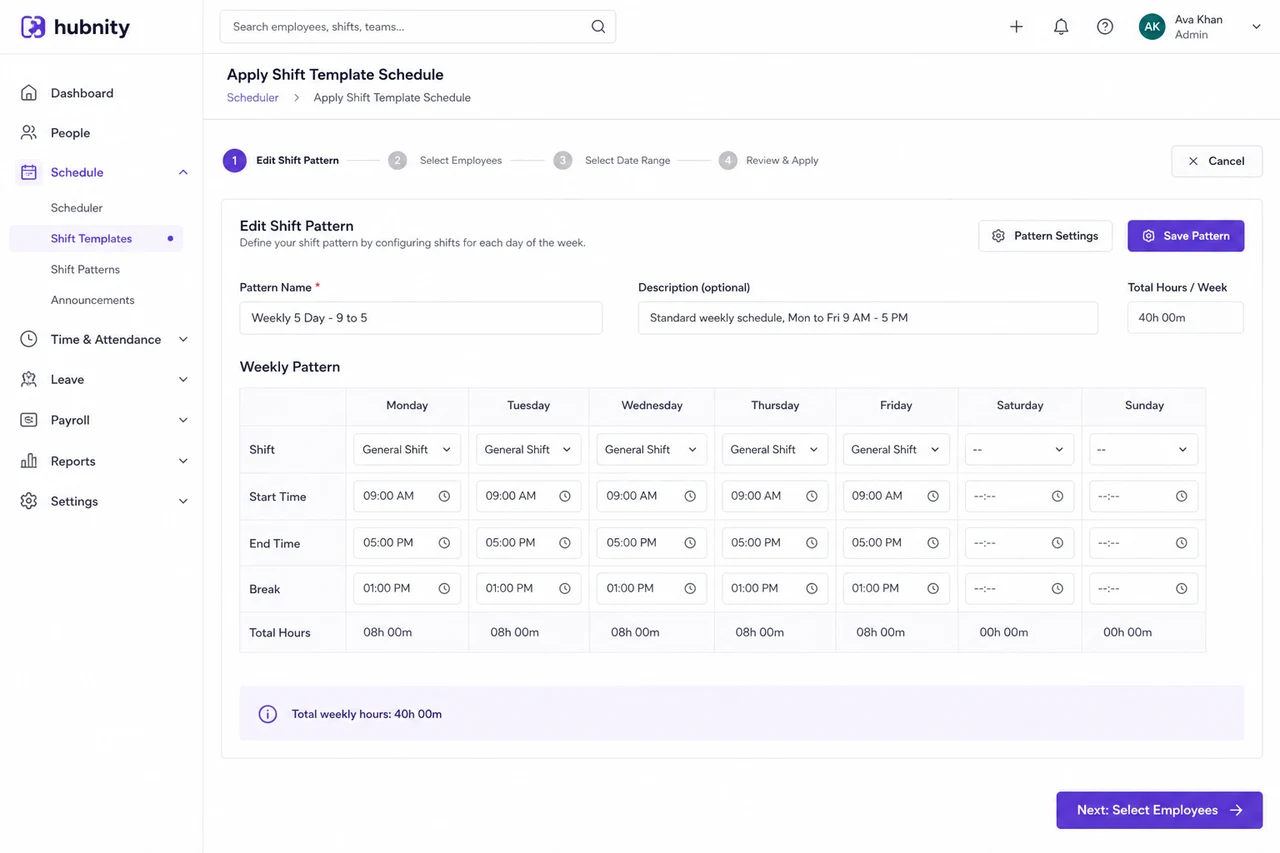
Task: Click Tuesday End Time clock icon
Action: (565, 543)
